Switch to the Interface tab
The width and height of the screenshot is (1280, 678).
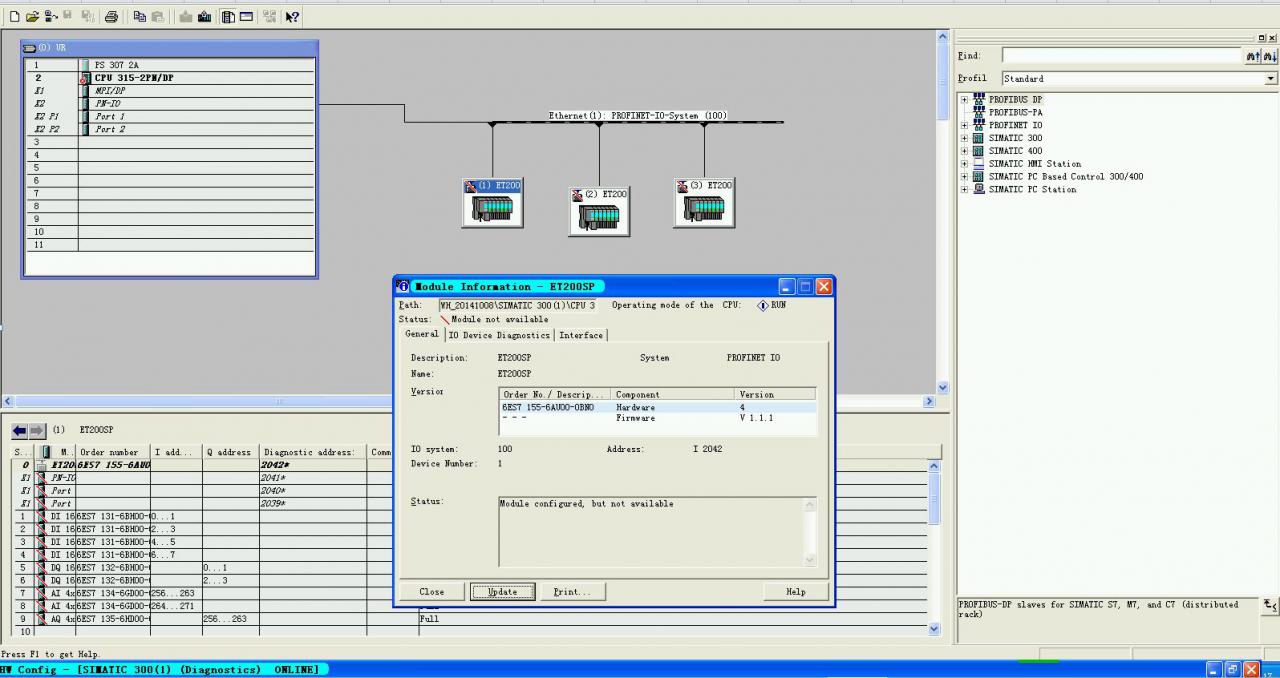point(581,335)
